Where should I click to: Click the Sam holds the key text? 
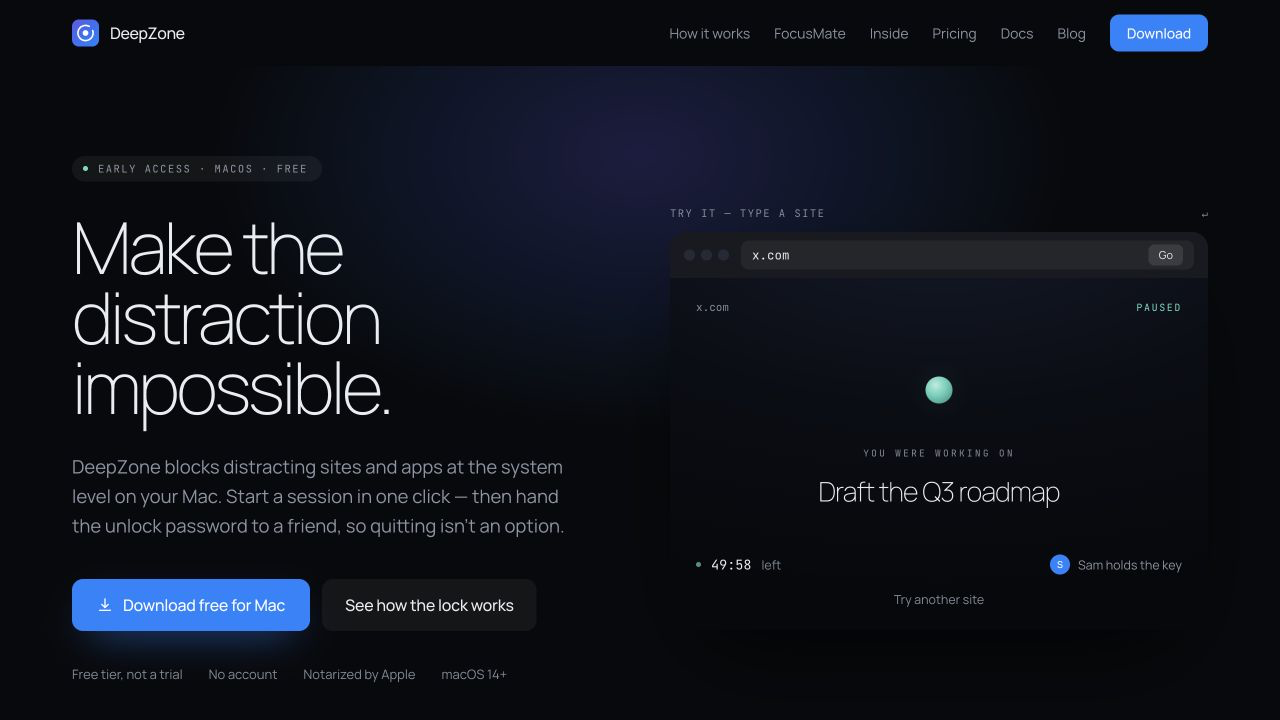(x=1130, y=565)
